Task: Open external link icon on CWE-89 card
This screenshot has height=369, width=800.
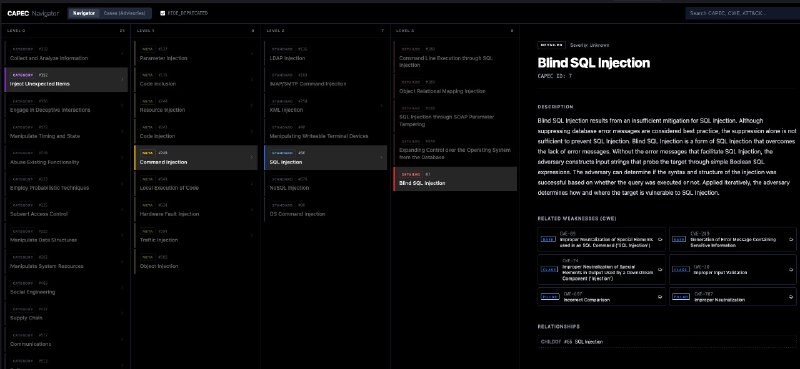Action: (660, 239)
